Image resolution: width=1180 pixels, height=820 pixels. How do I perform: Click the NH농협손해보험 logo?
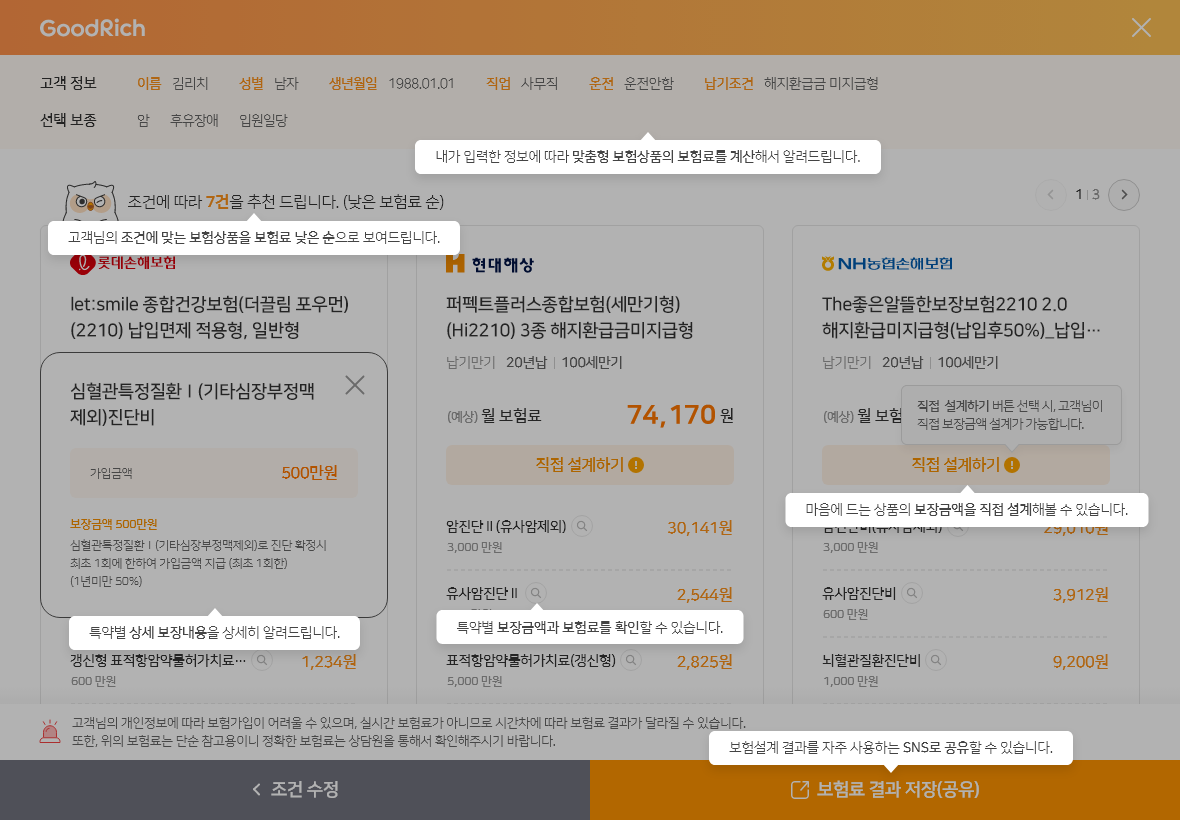887,263
